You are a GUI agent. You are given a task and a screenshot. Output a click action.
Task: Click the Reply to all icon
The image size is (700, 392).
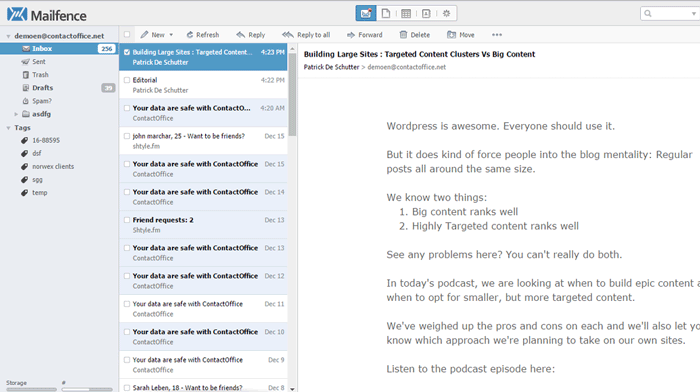(x=288, y=34)
